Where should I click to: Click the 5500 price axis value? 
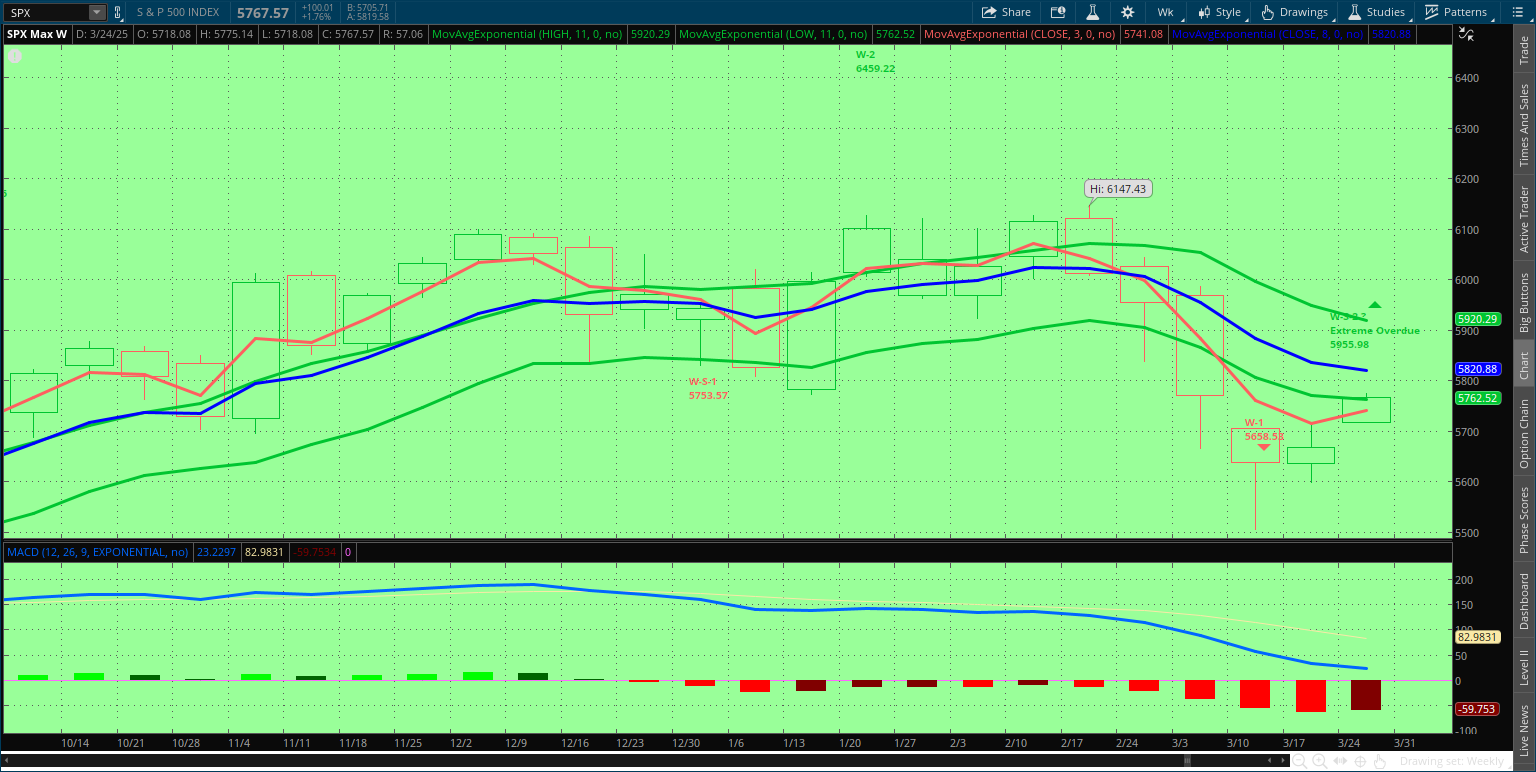[1468, 533]
